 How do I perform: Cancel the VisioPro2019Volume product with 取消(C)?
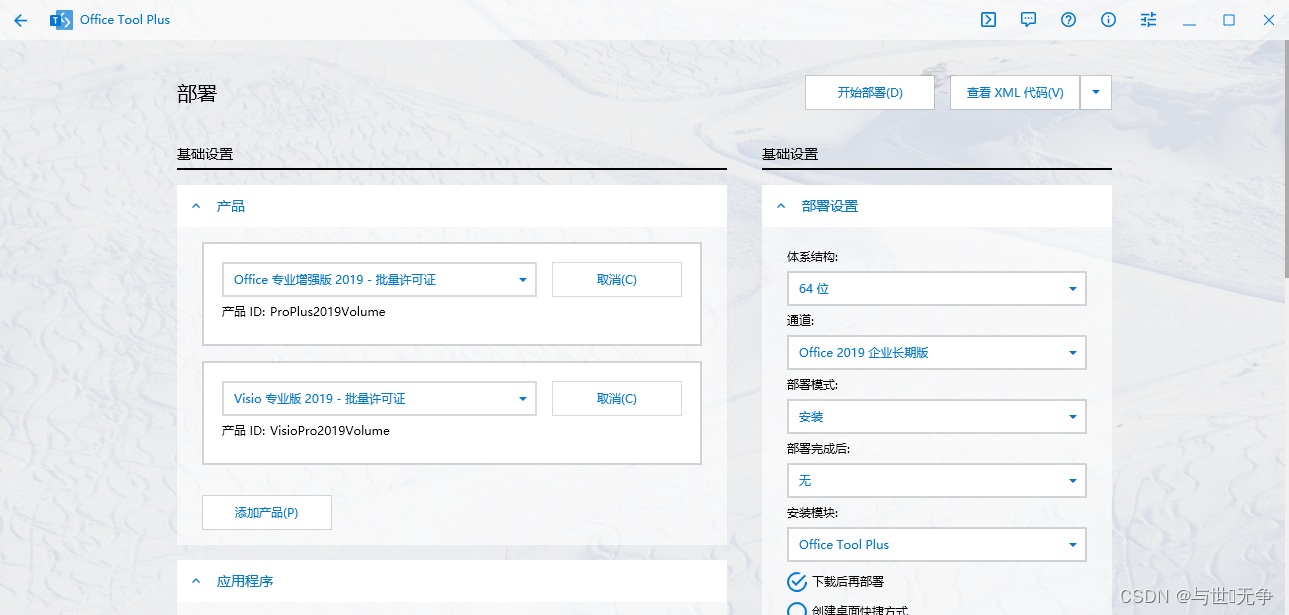pyautogui.click(x=617, y=399)
